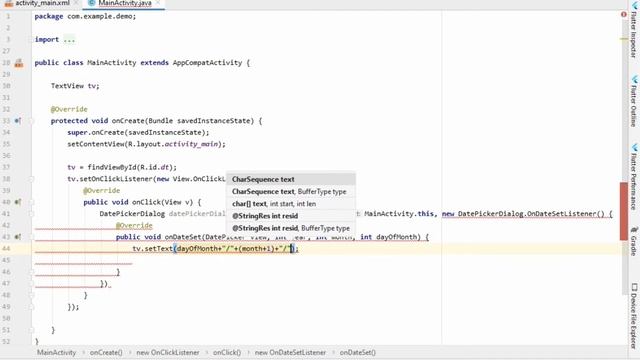Screen dimensions: 640x360
Task: Click 'setContentView(R.layout.activity_main);' line
Action: pos(147,144)
